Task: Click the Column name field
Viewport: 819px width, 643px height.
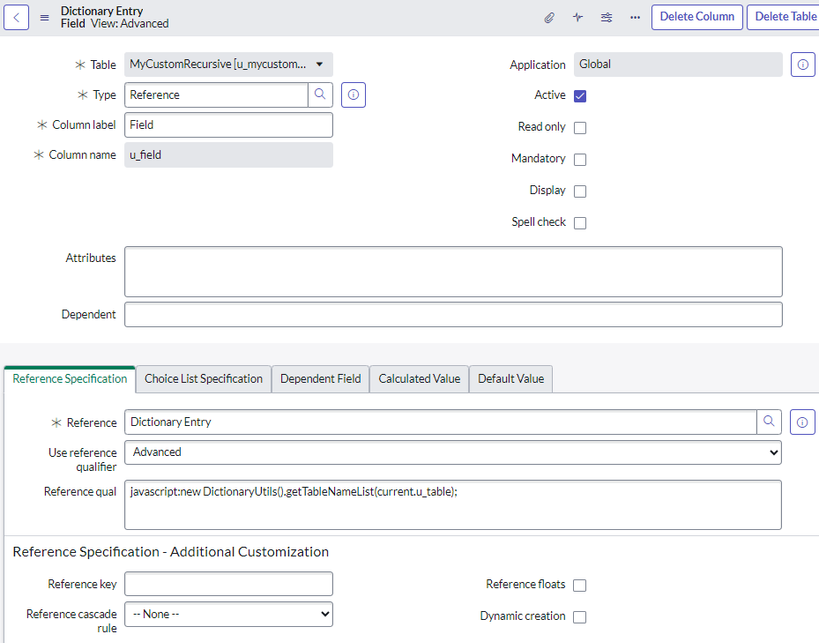Action: pyautogui.click(x=228, y=155)
